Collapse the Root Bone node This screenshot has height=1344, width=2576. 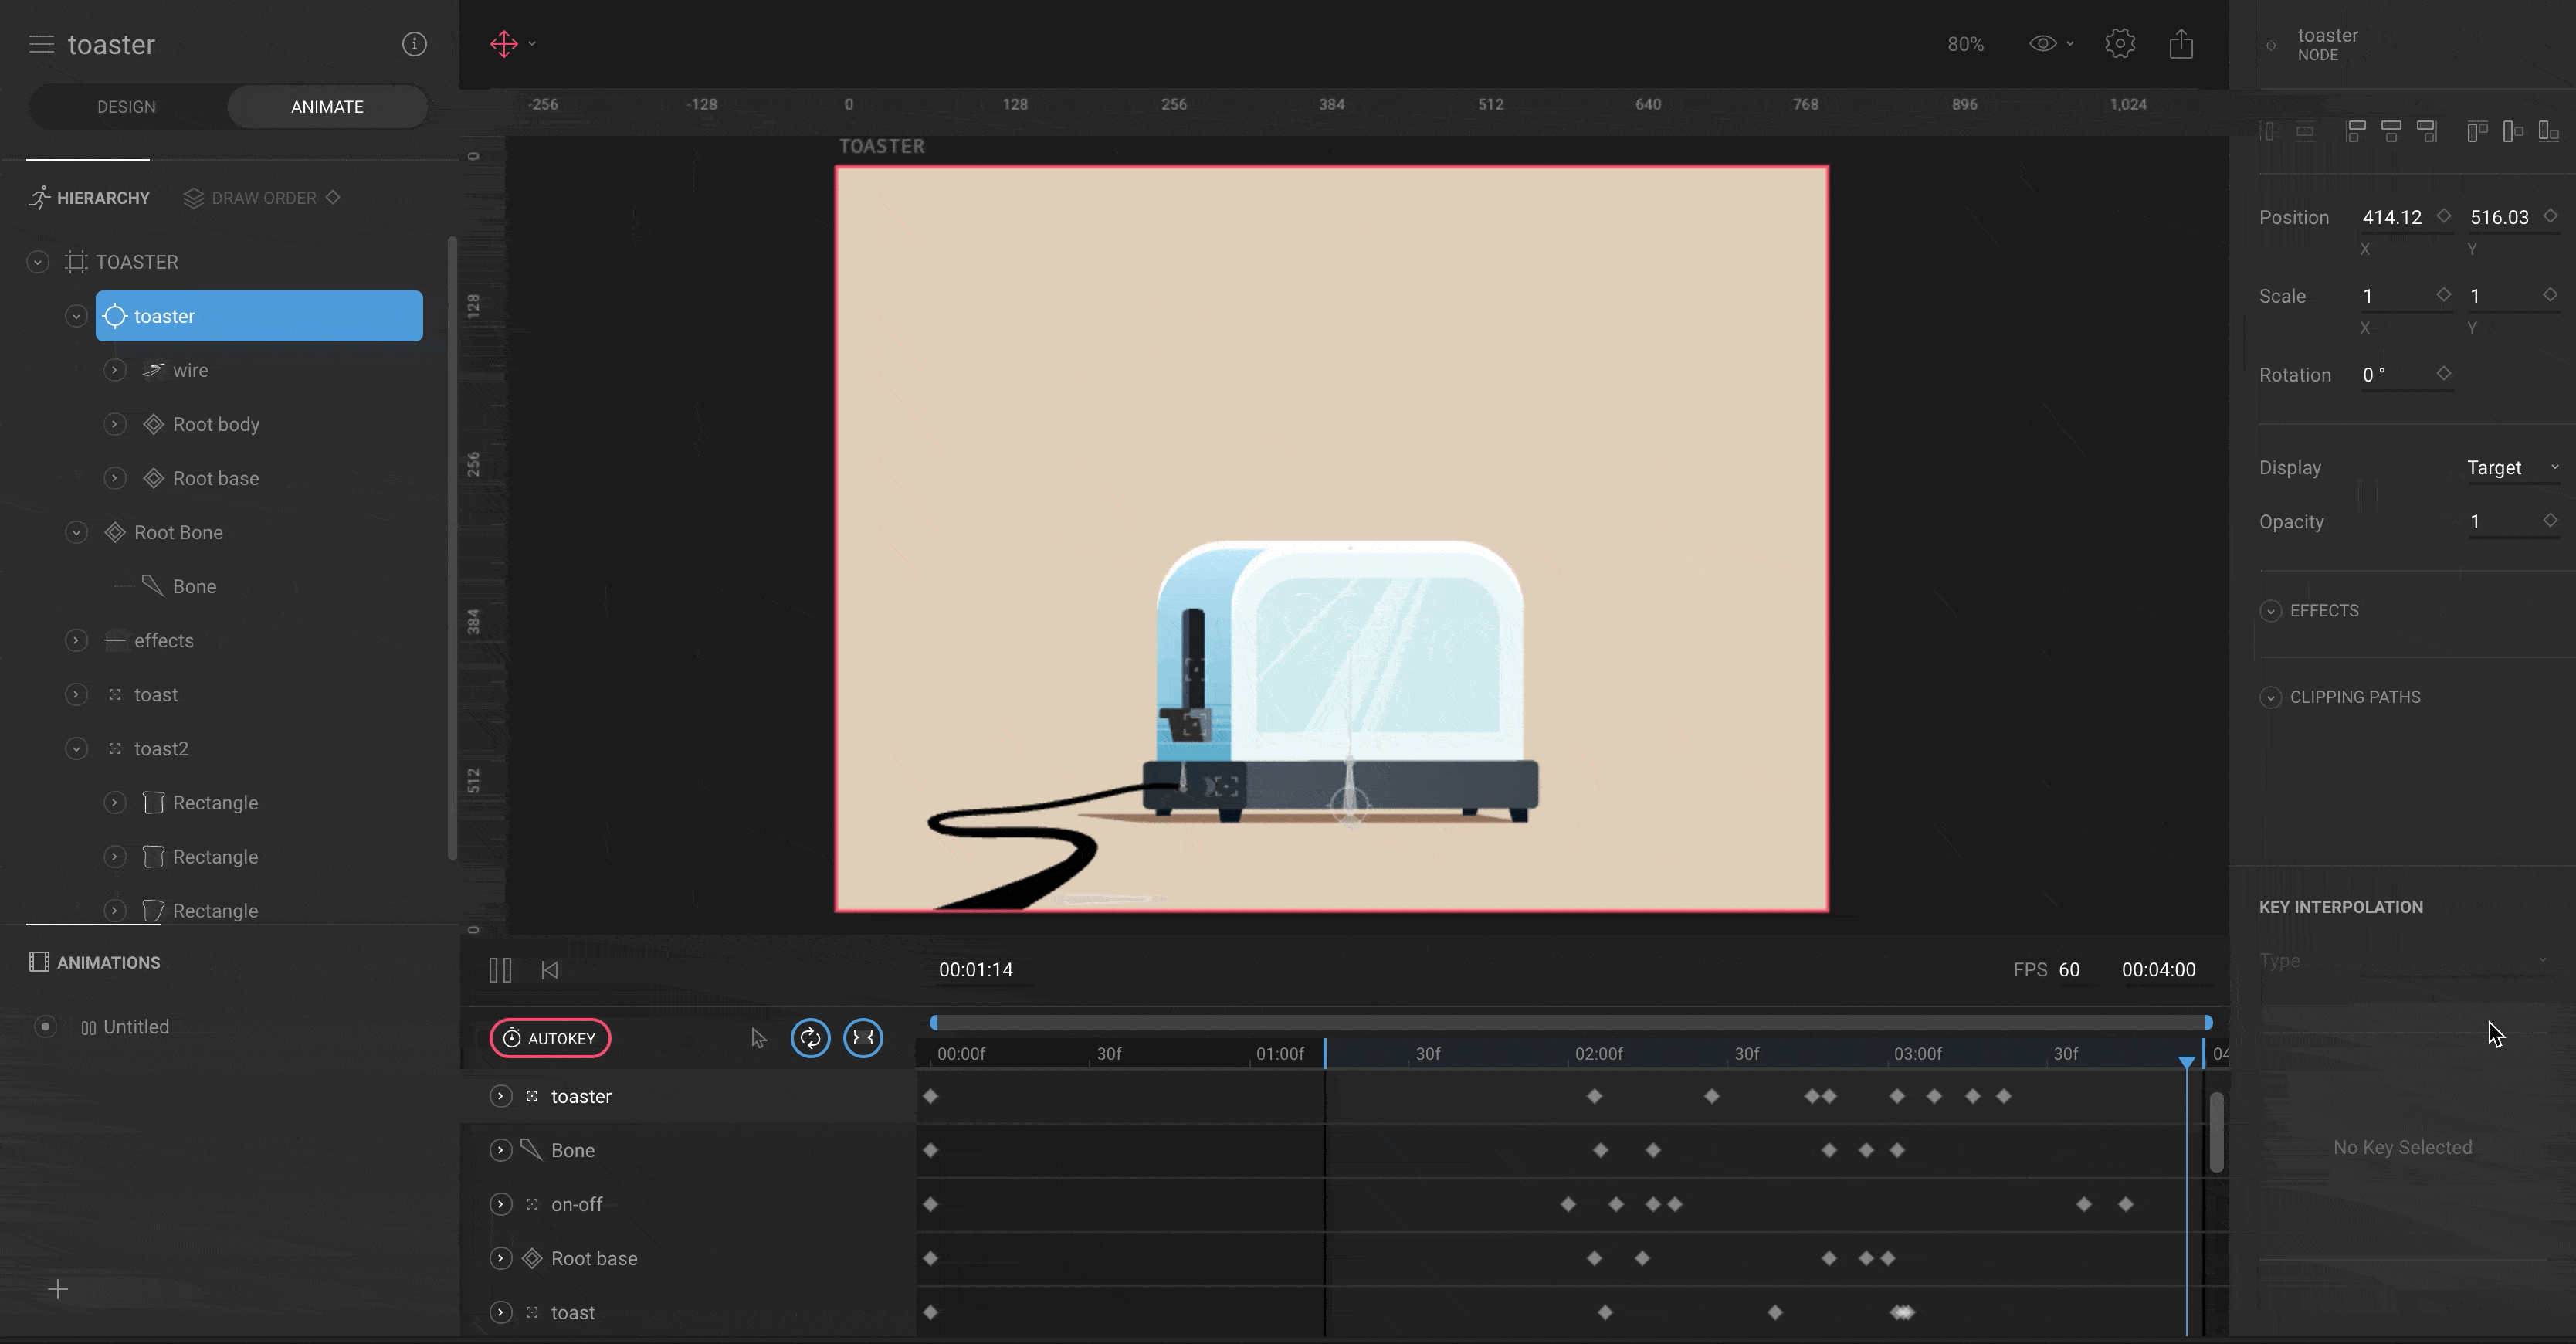[76, 532]
